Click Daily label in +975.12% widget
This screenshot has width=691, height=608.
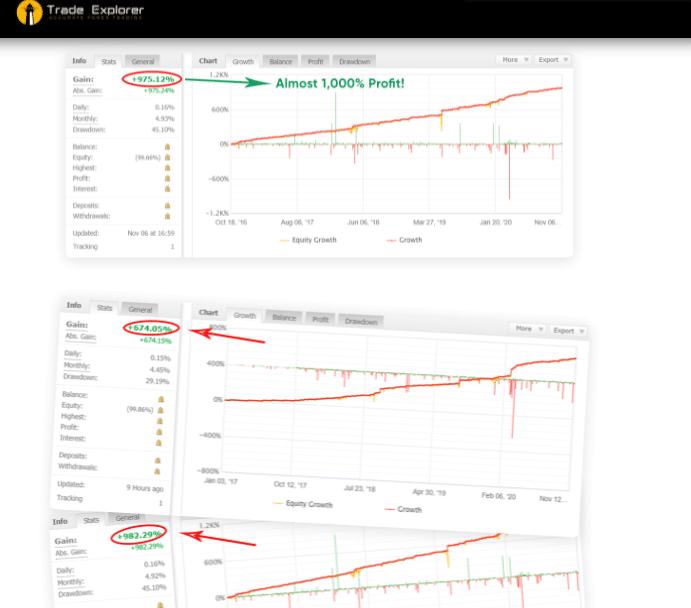tap(81, 107)
